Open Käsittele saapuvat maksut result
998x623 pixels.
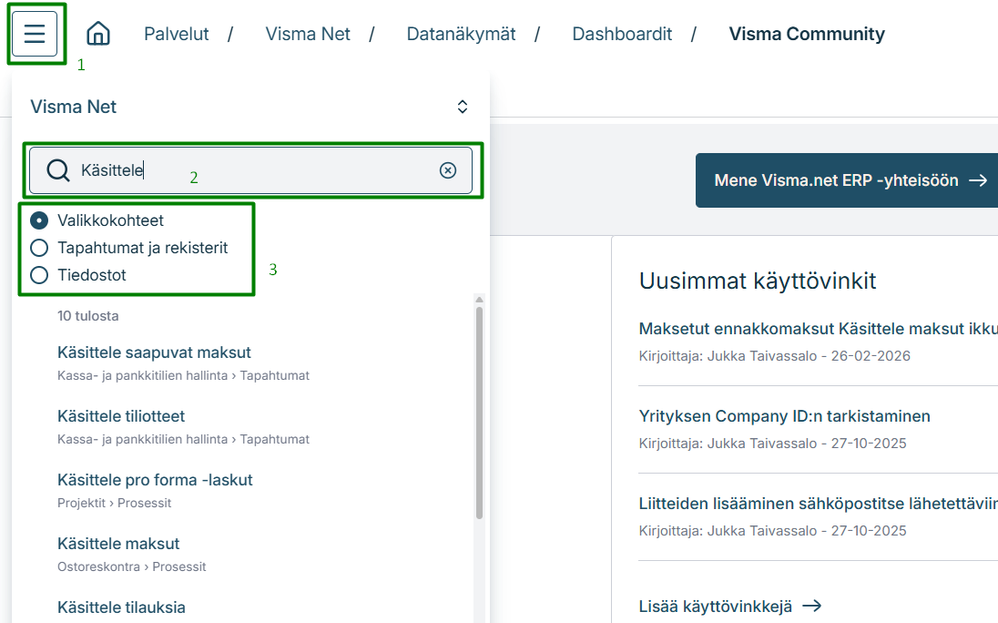[154, 353]
